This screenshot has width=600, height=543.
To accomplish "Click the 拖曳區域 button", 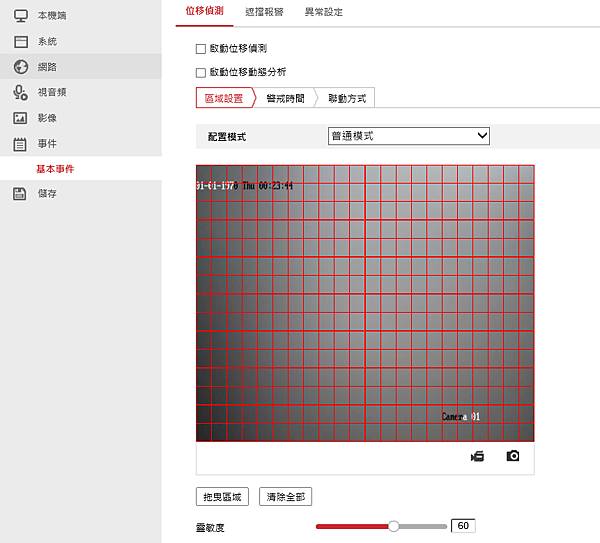I will click(x=222, y=497).
